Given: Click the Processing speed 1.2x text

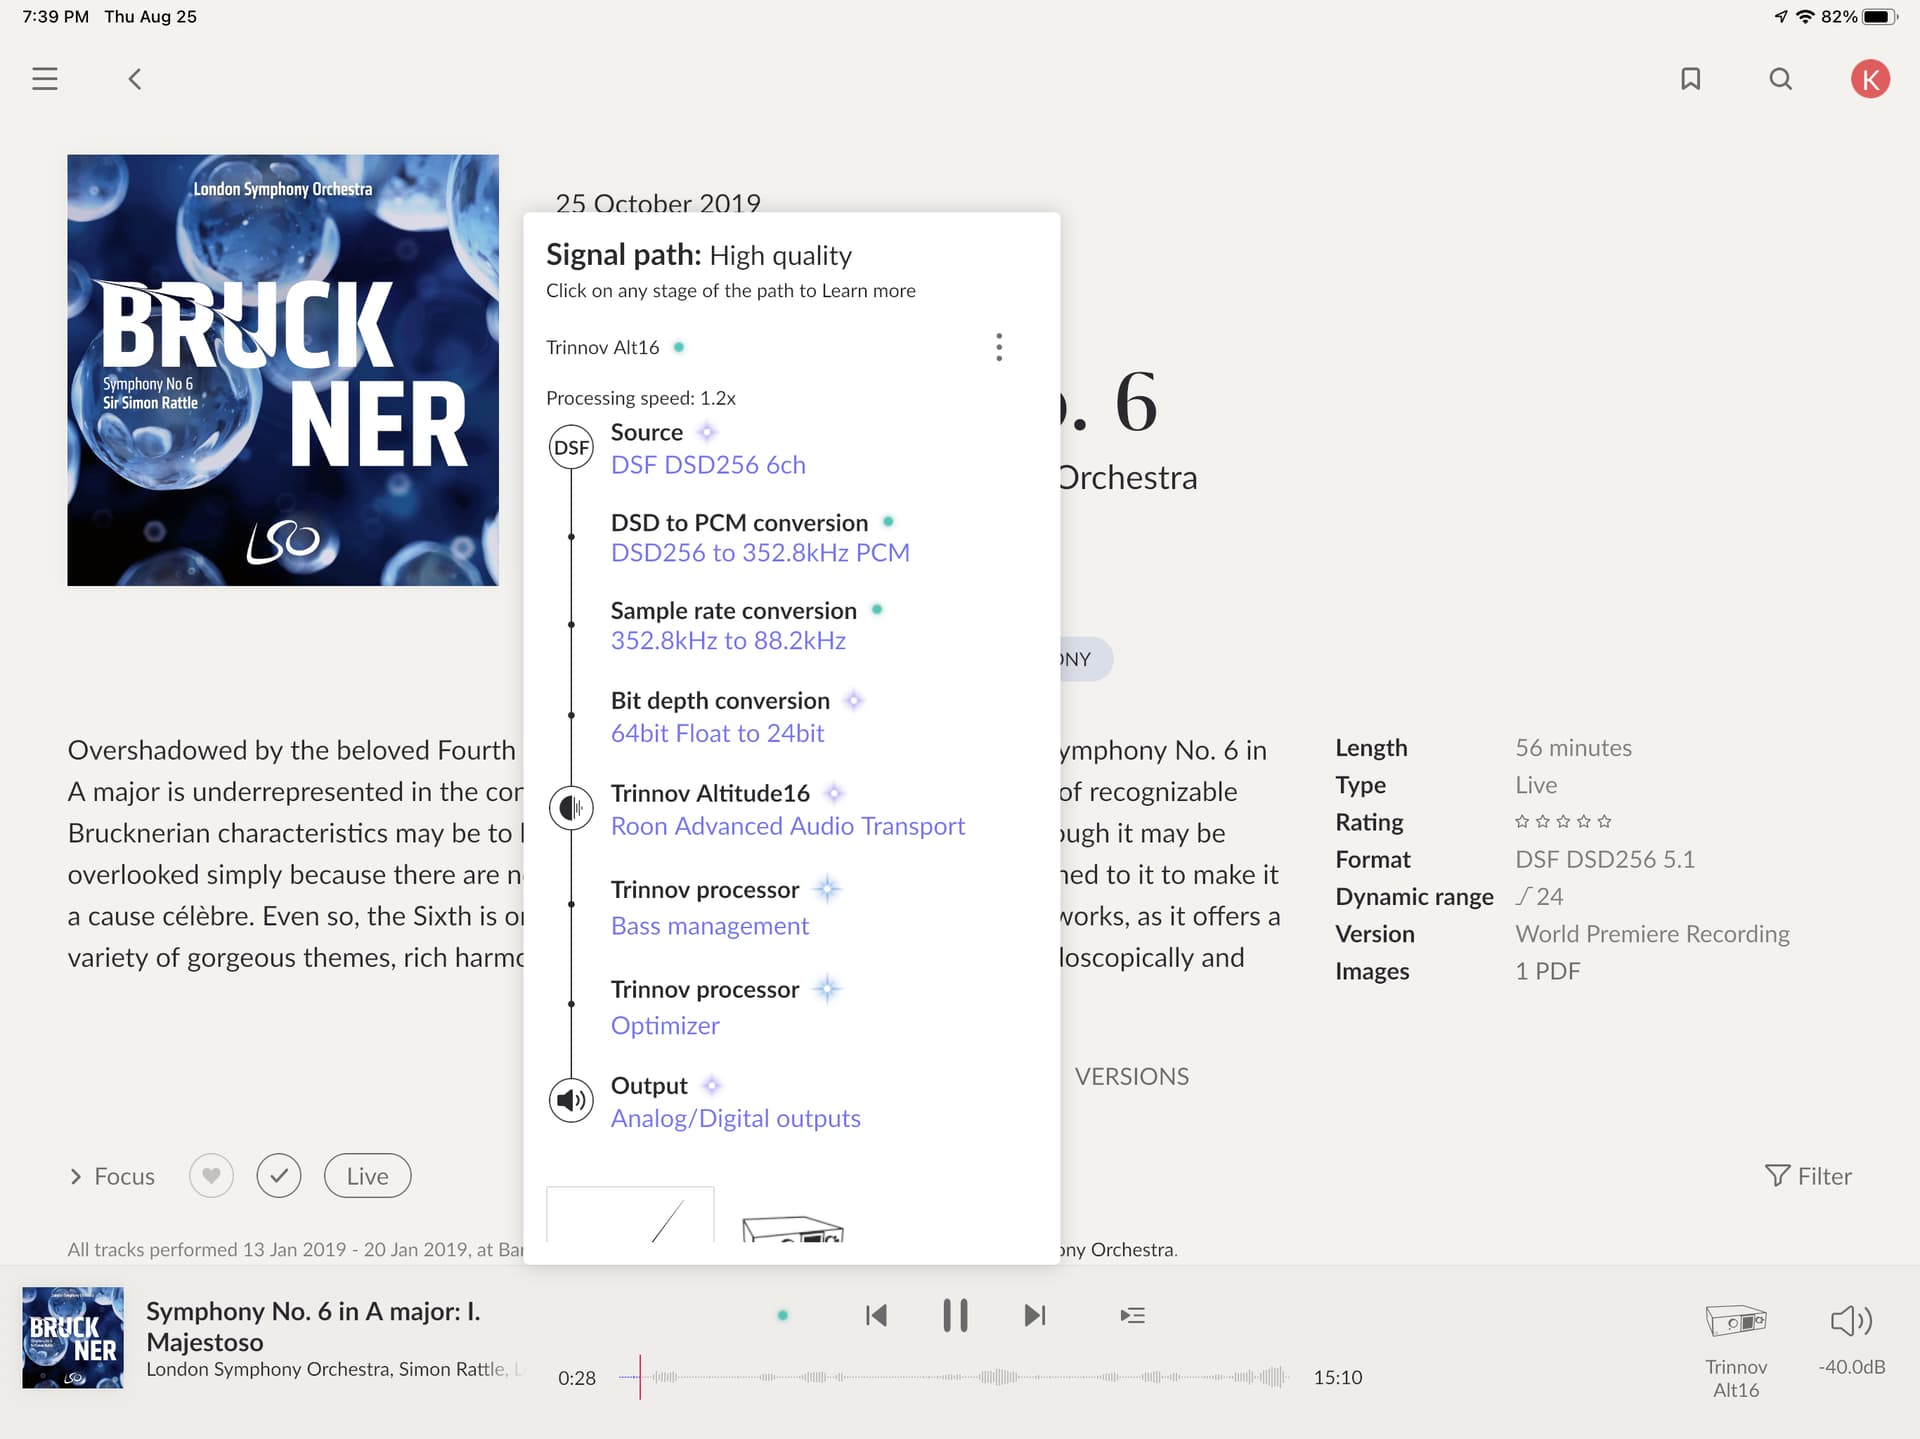Looking at the screenshot, I should (x=641, y=398).
